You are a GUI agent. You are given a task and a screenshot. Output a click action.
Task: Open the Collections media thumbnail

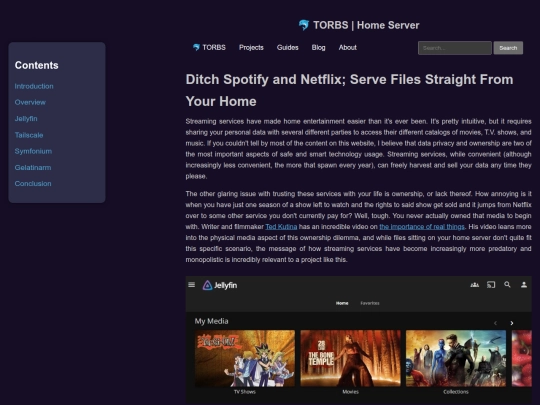(x=456, y=358)
